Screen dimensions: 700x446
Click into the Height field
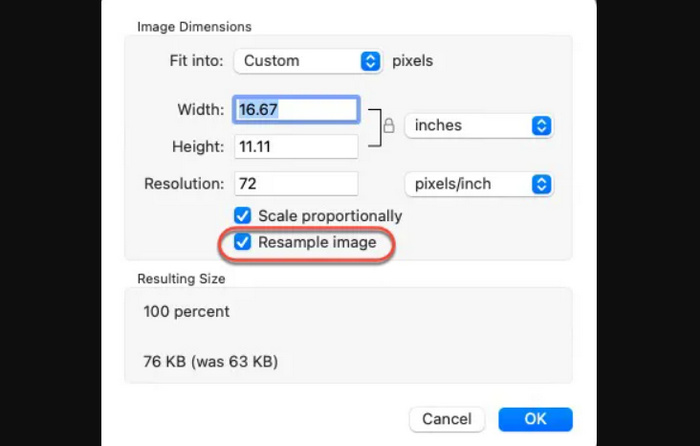(x=296, y=146)
